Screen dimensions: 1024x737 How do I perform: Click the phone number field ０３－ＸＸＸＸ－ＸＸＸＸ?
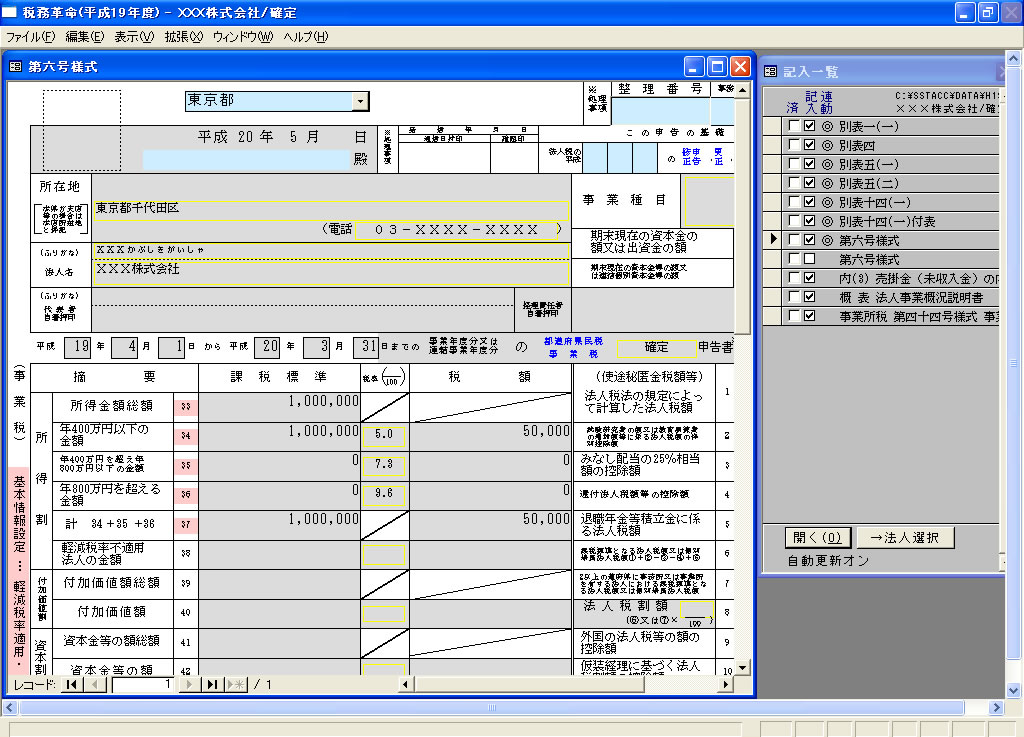pos(456,230)
